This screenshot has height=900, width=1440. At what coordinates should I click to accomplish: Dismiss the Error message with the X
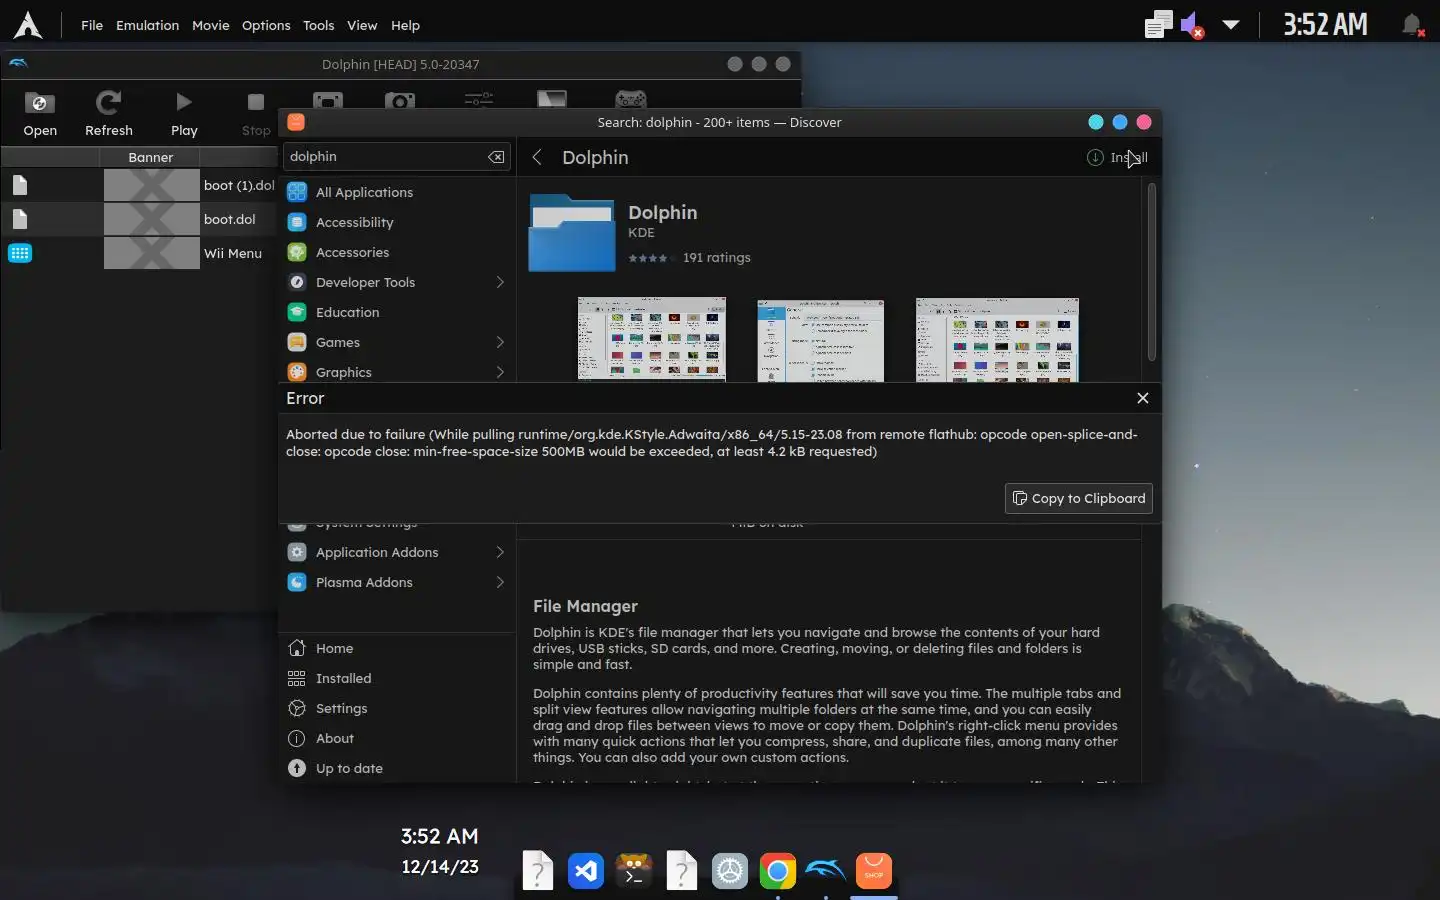click(x=1143, y=398)
